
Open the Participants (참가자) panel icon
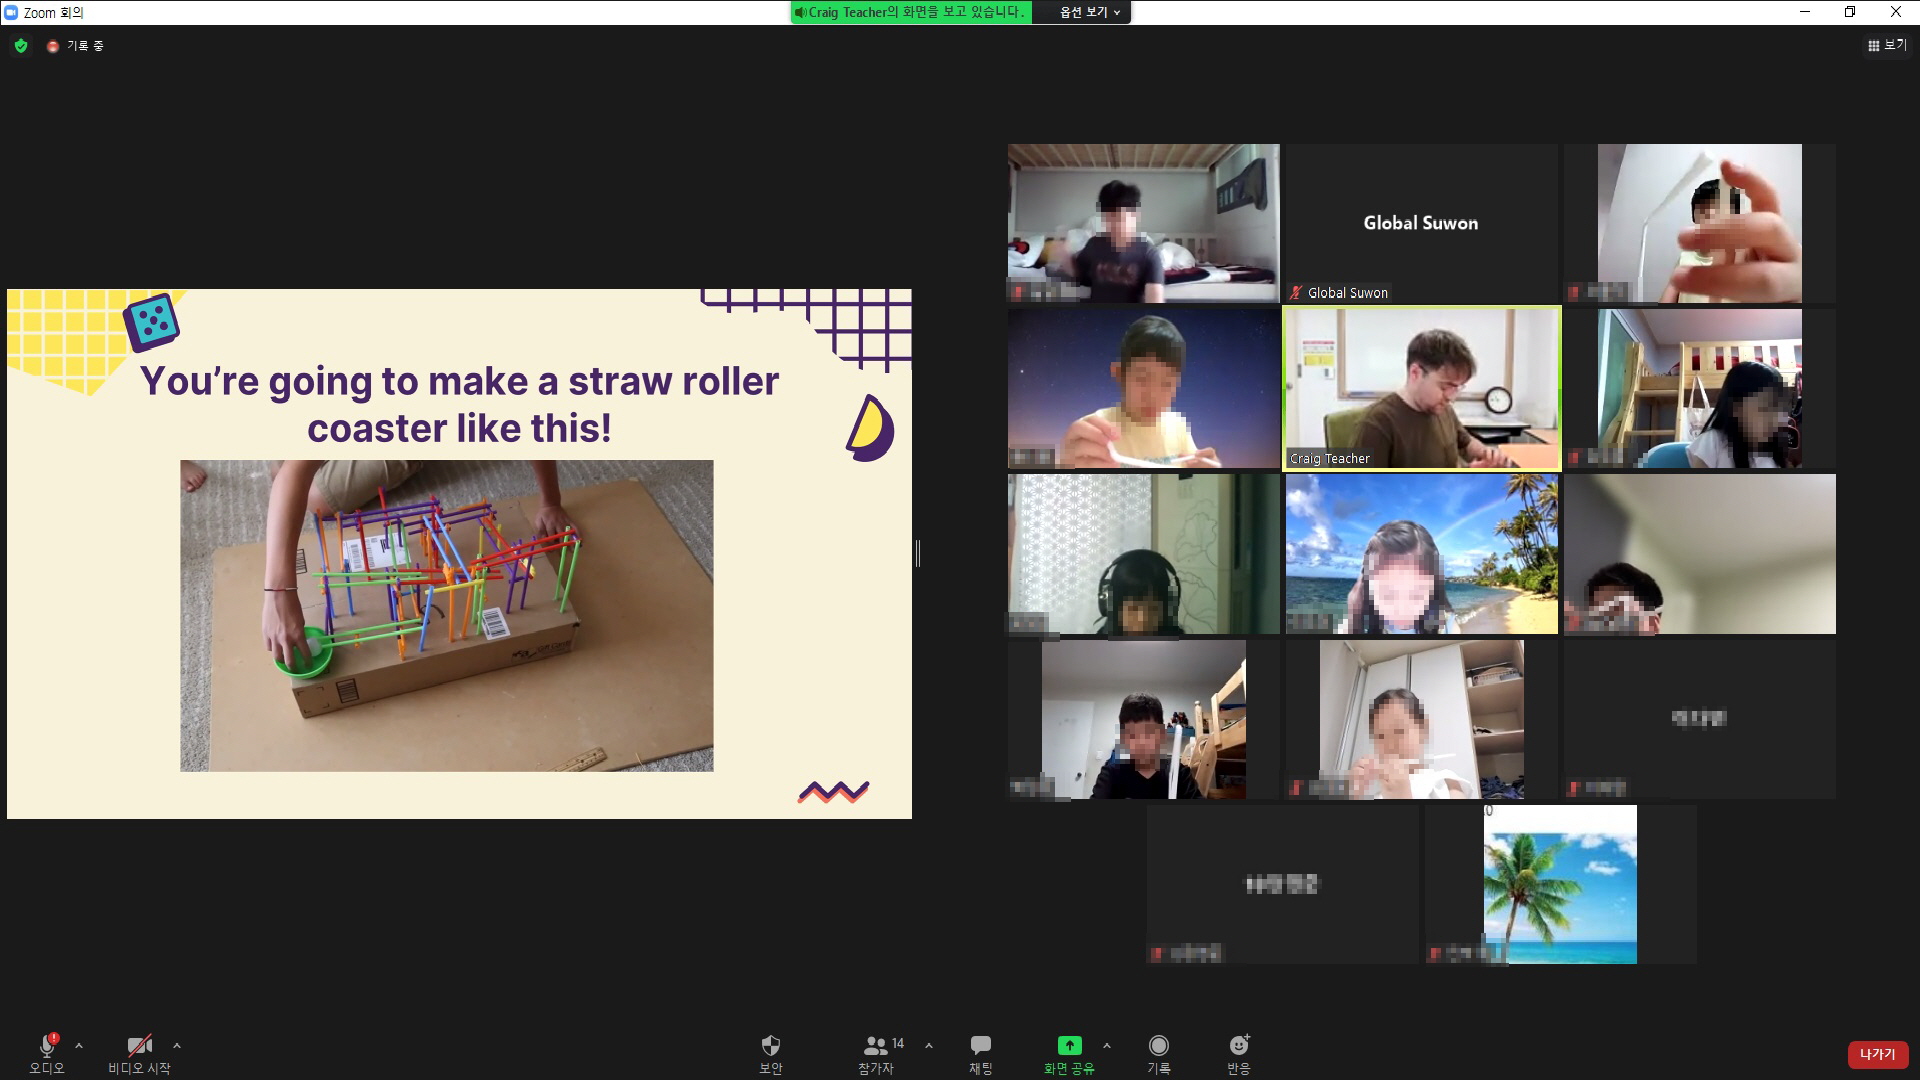876,1046
